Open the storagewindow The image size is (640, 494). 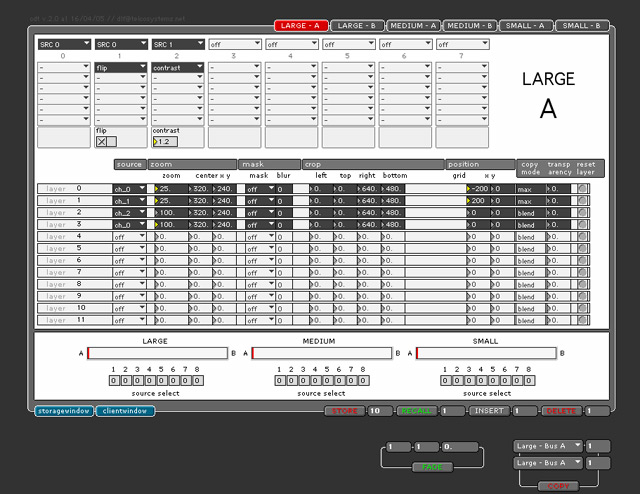(x=64, y=411)
